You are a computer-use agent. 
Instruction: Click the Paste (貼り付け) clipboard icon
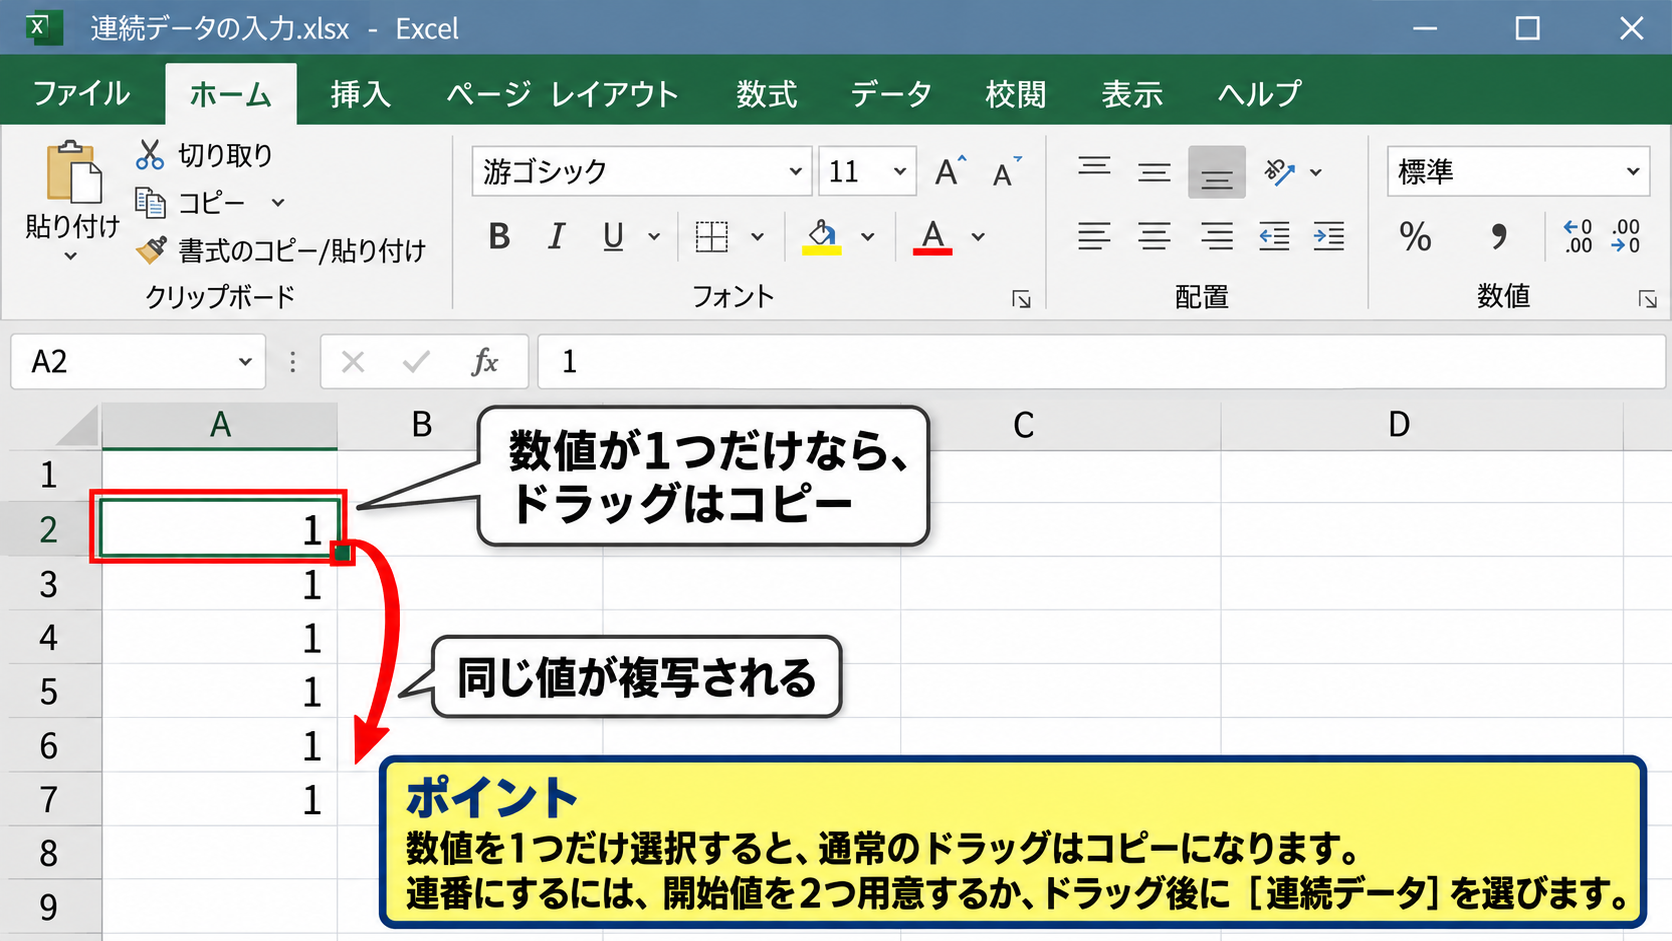click(x=73, y=172)
